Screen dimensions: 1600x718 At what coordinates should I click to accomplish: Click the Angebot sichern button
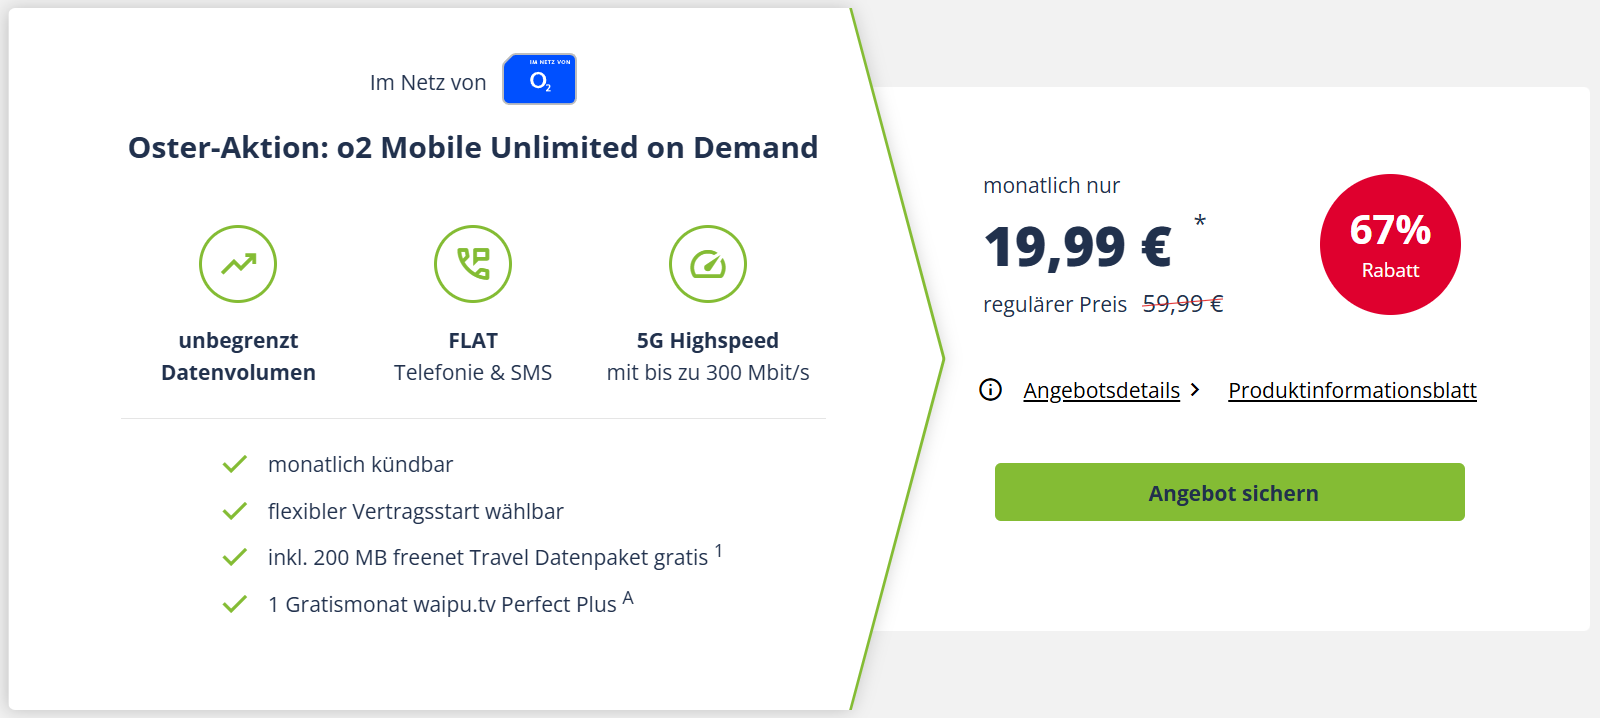(1230, 492)
